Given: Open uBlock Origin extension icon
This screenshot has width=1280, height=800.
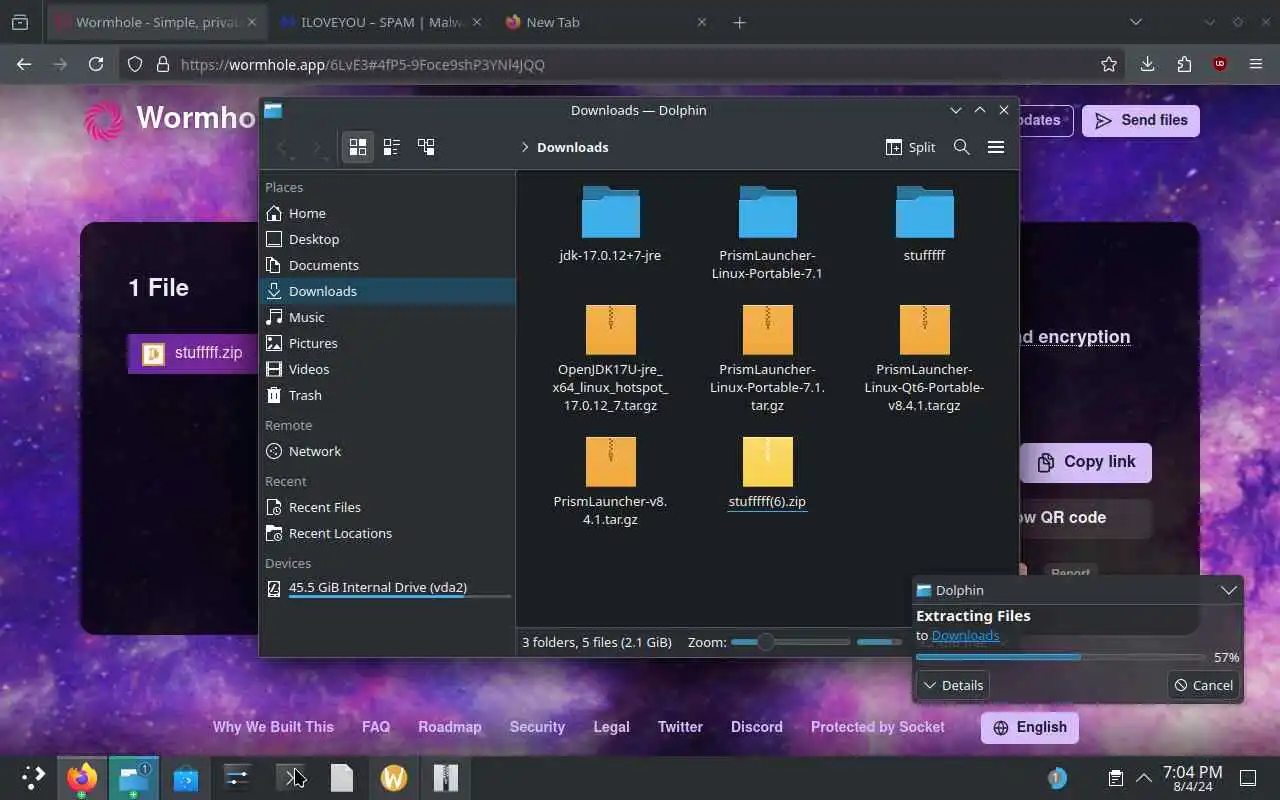Looking at the screenshot, I should click(1220, 64).
